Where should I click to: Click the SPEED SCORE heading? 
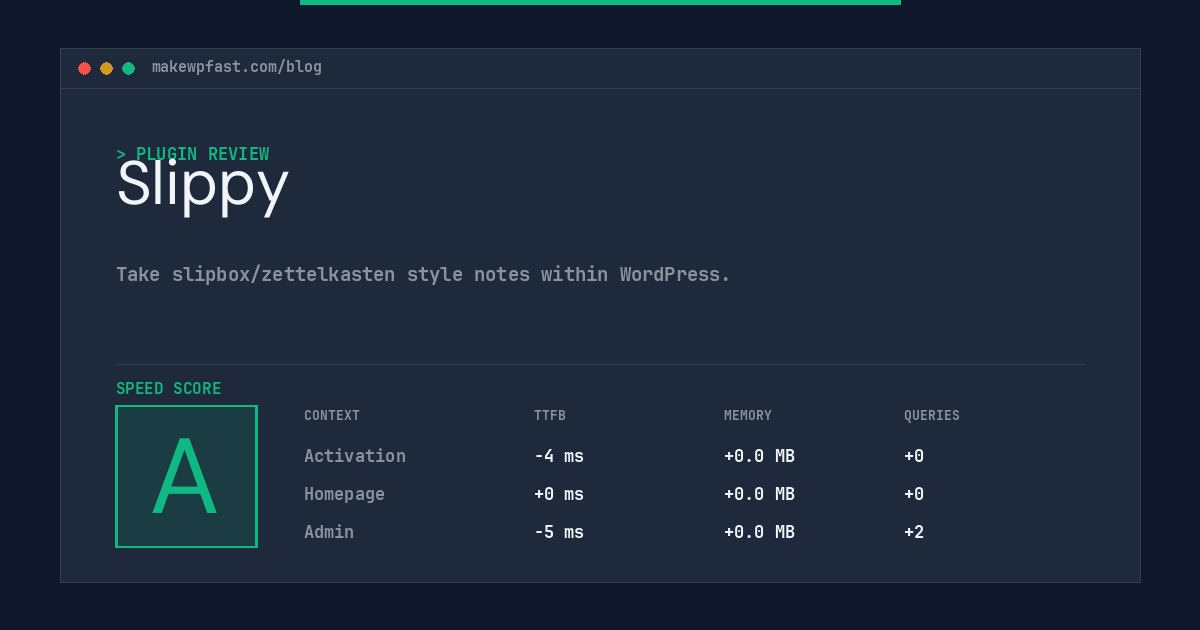(169, 389)
